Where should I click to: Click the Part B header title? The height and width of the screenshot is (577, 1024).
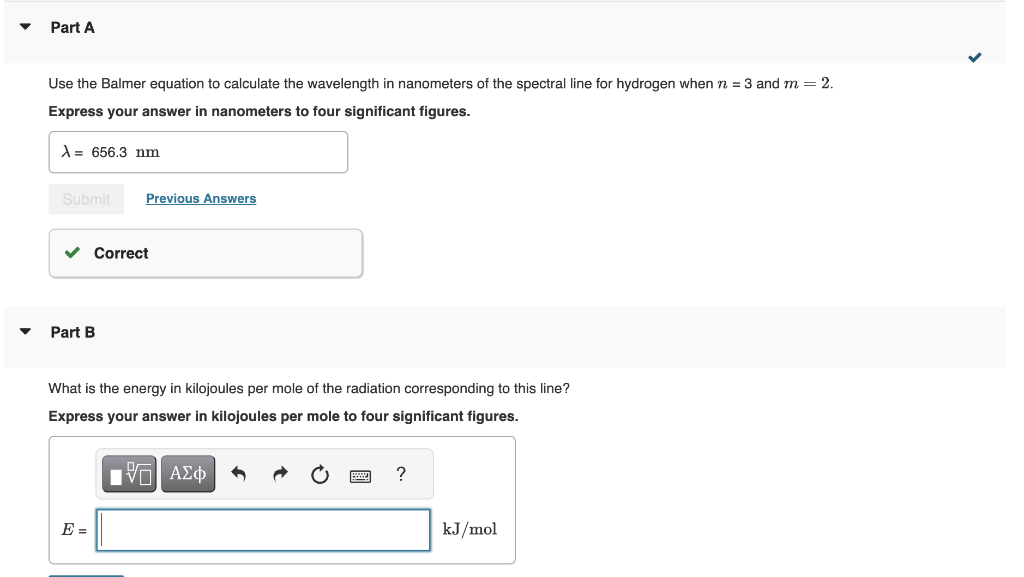[72, 332]
